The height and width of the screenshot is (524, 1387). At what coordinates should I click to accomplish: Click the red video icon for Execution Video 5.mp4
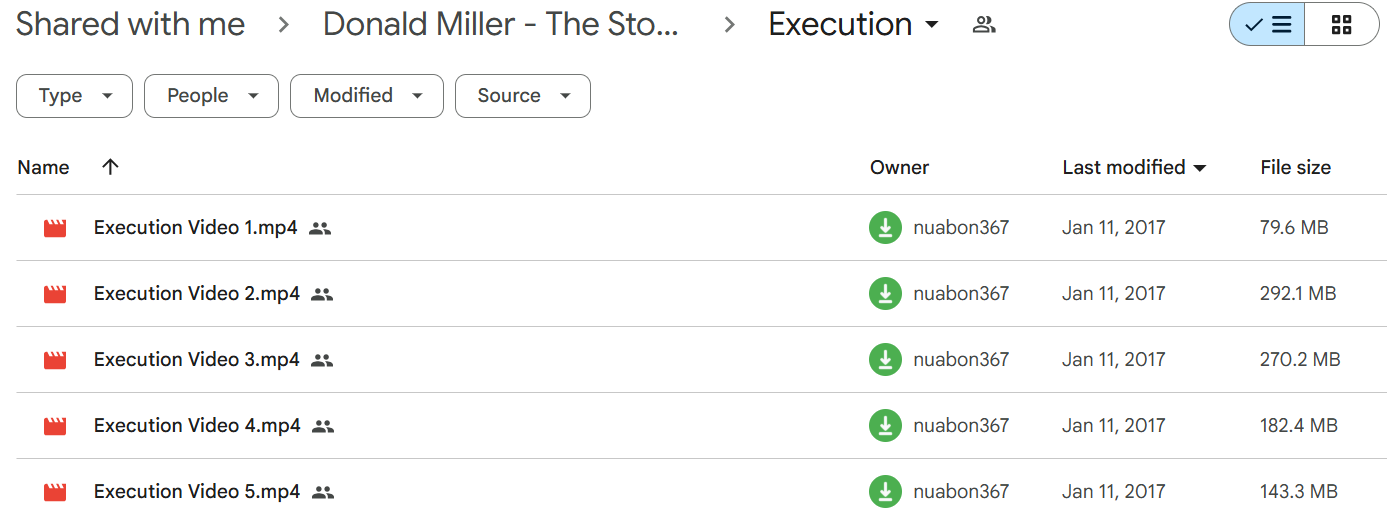point(55,492)
